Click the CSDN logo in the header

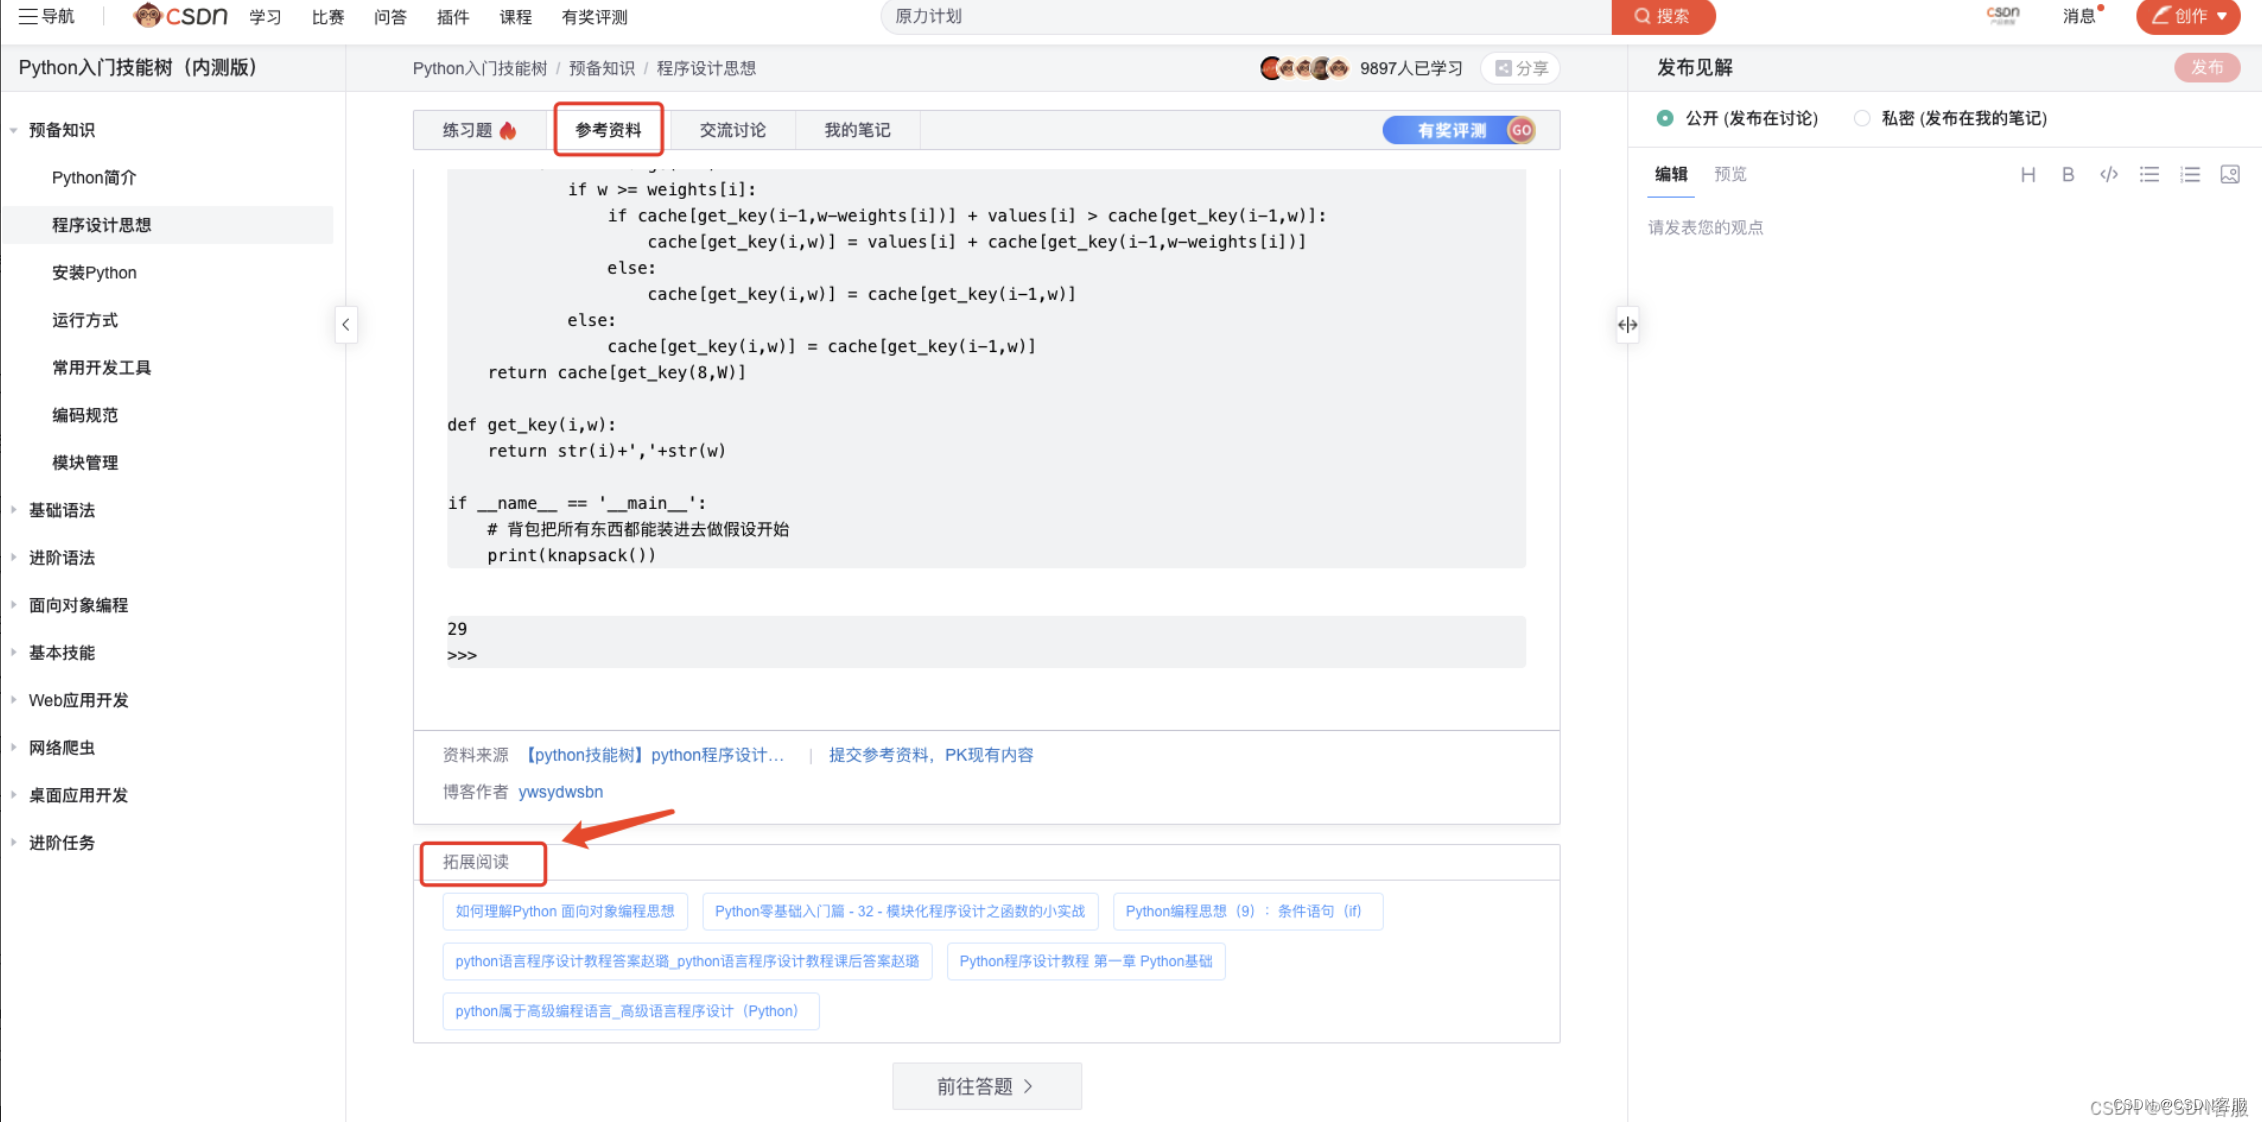(181, 16)
